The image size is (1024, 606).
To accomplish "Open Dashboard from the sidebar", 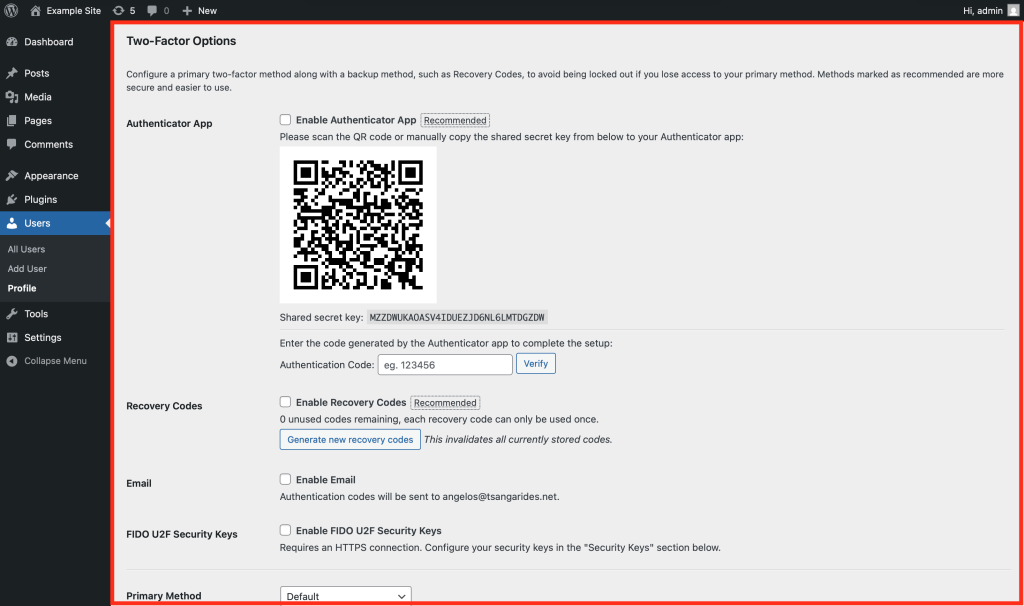I will pyautogui.click(x=48, y=42).
